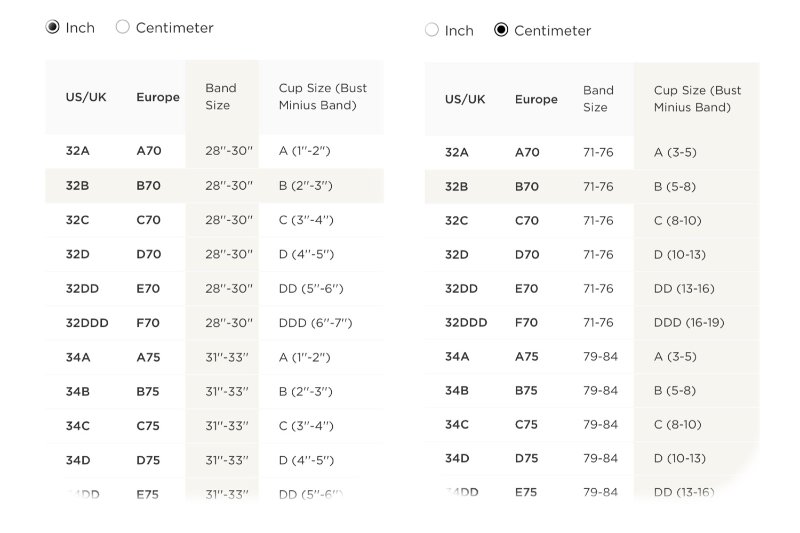The image size is (800, 533).
Task: Select the 34A row in inch table
Action: click(x=214, y=357)
